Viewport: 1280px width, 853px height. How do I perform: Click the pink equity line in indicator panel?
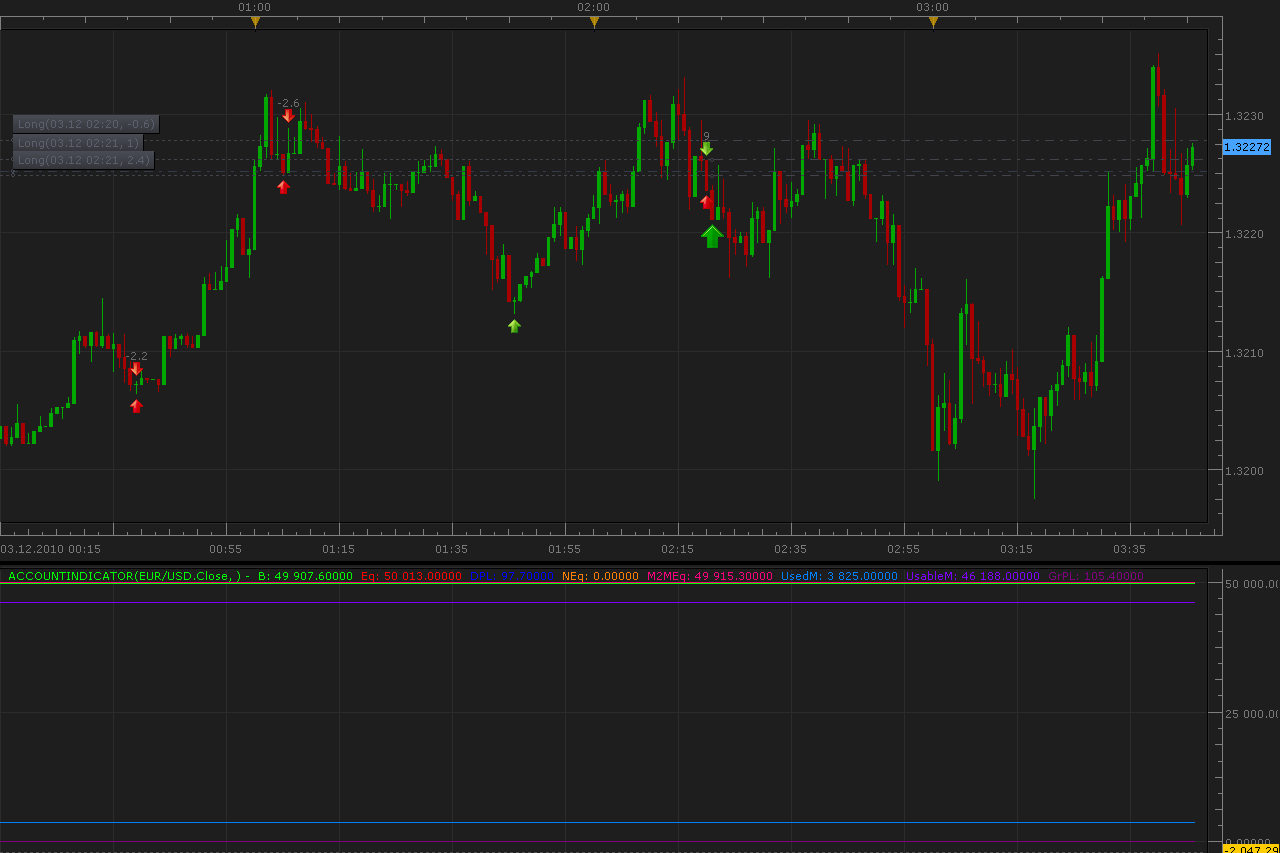(597, 583)
